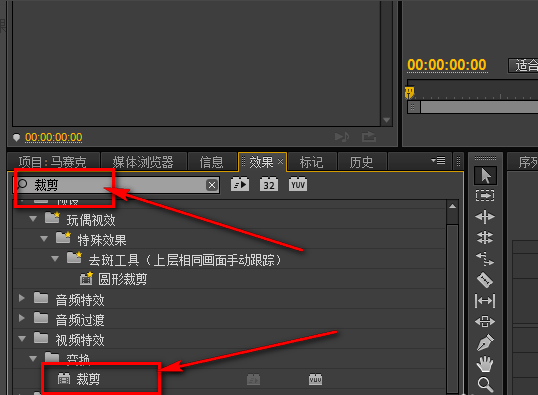Select the Track Select tool
538x395 pixels.
click(485, 196)
